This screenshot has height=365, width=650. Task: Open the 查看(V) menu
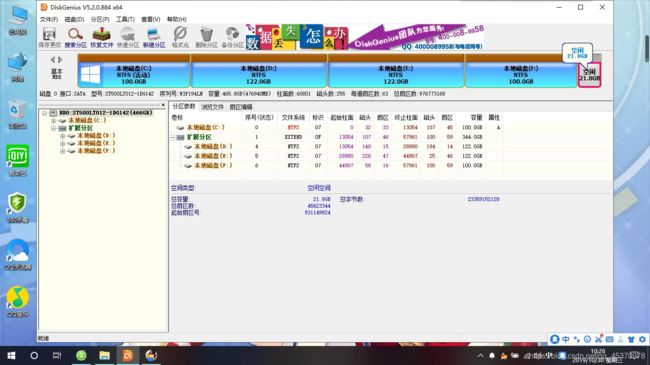point(150,19)
